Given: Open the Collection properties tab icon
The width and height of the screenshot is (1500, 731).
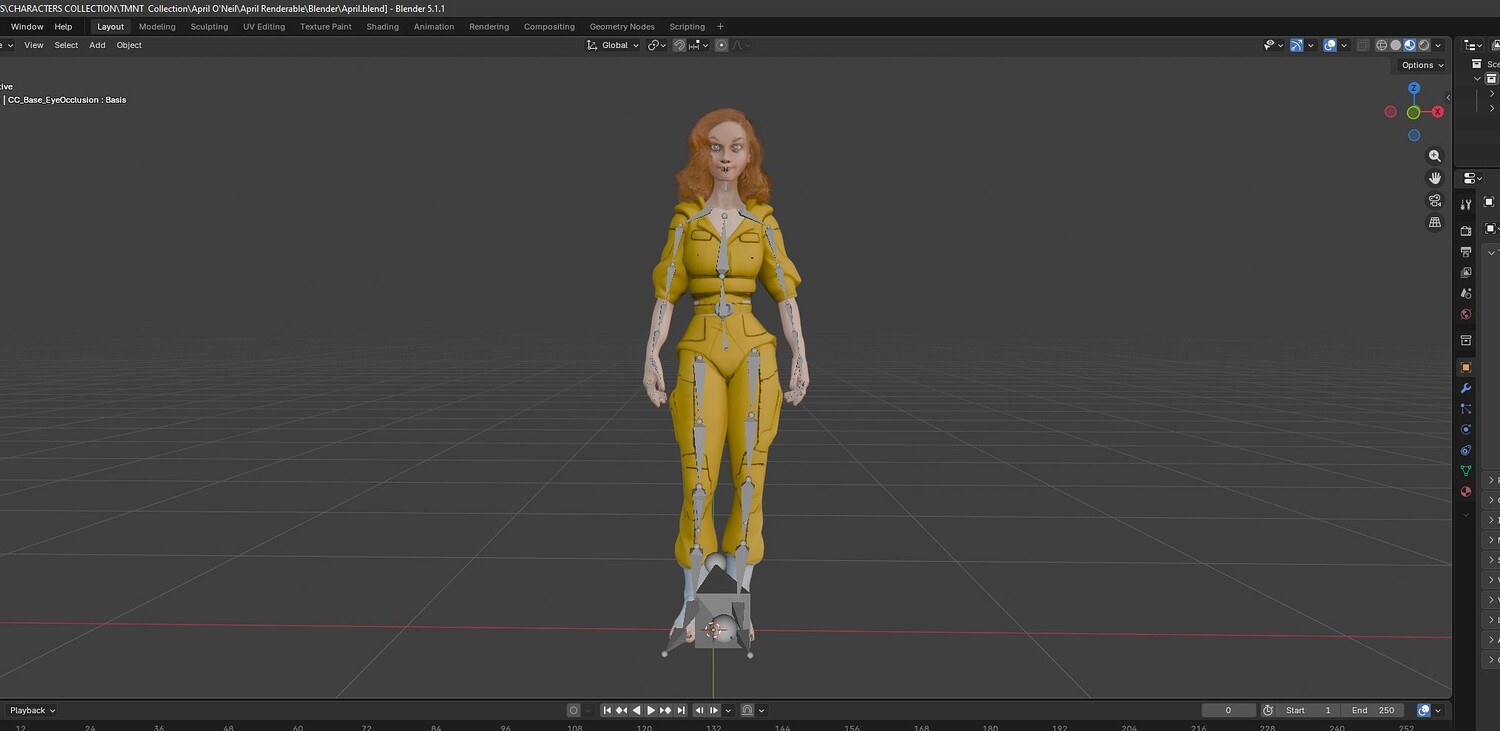Looking at the screenshot, I should tap(1466, 341).
